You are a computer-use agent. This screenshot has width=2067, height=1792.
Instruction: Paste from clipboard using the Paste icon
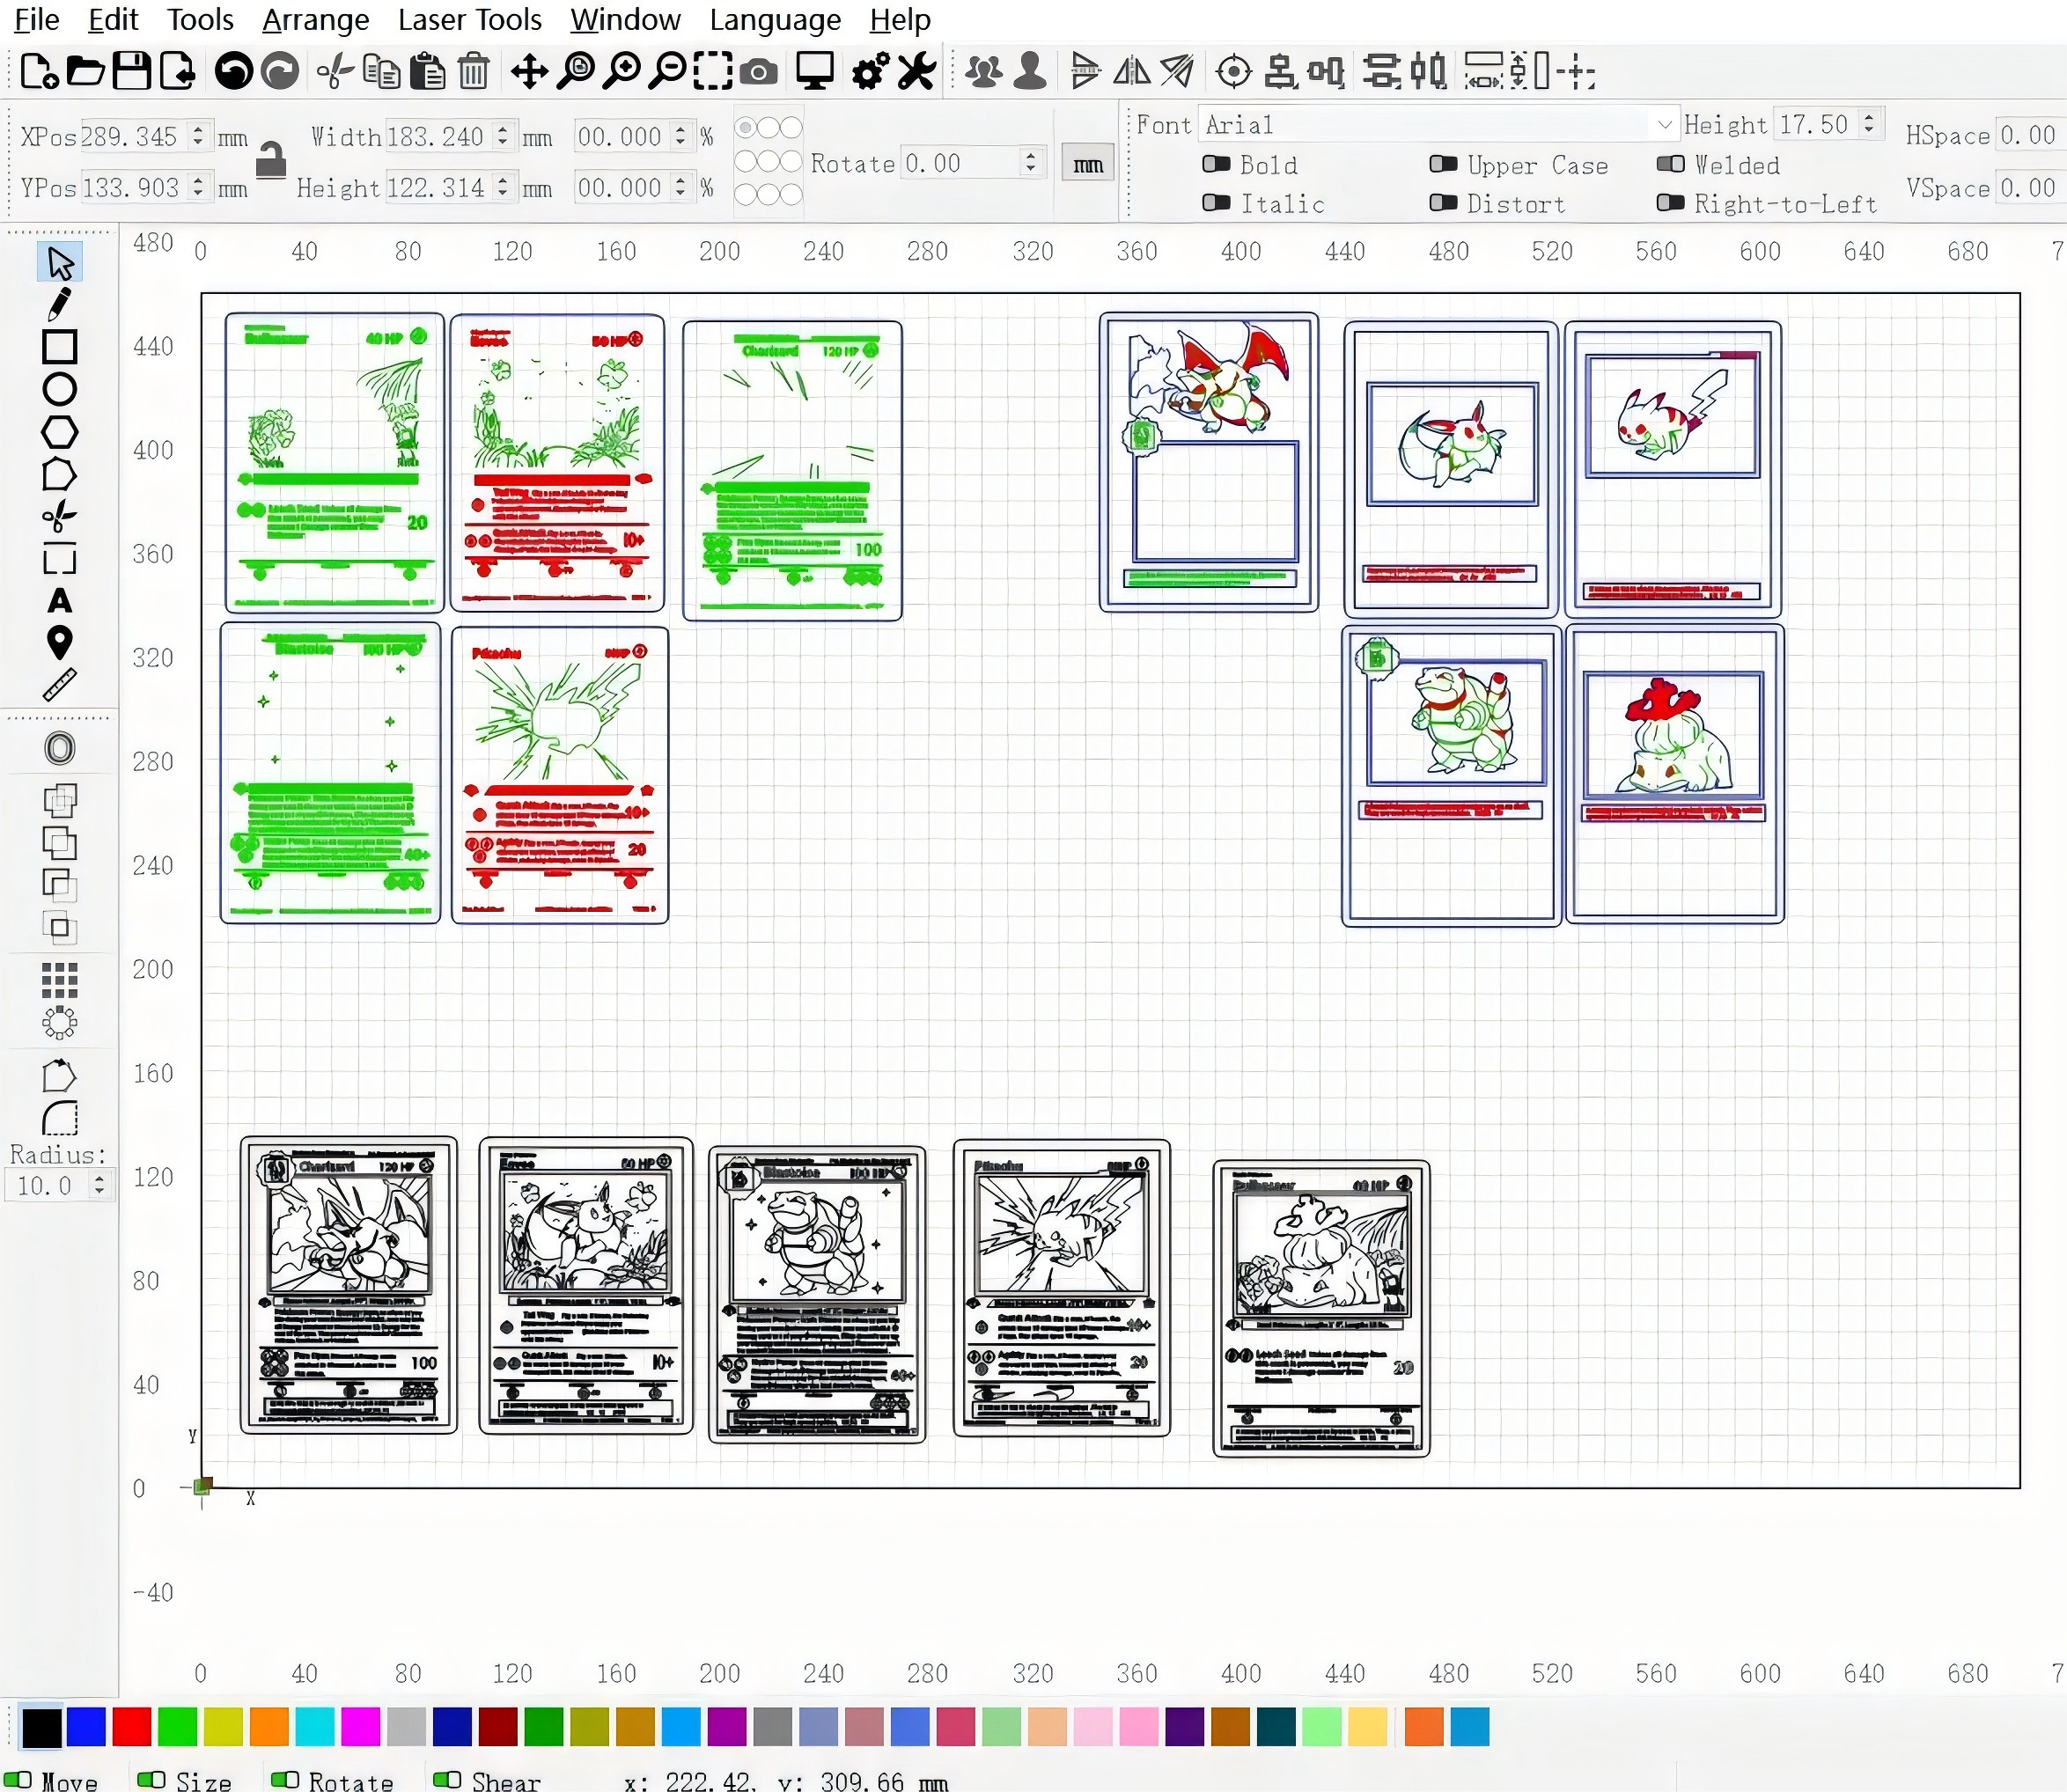coord(428,72)
